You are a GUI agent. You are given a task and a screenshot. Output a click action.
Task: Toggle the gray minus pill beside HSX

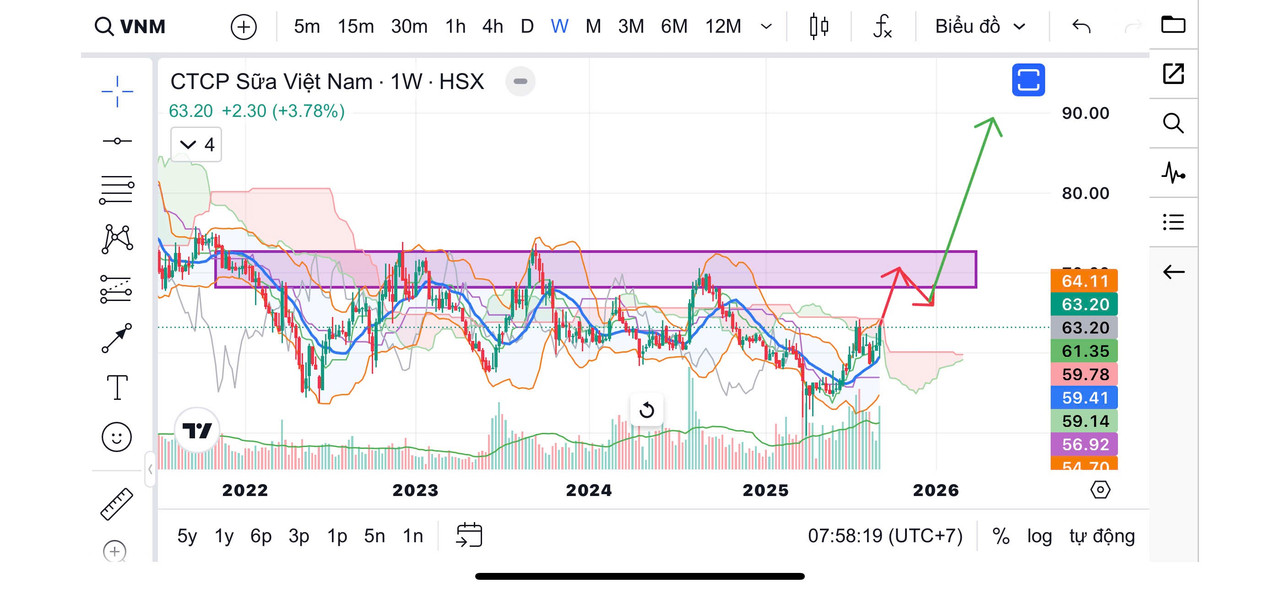tap(520, 82)
